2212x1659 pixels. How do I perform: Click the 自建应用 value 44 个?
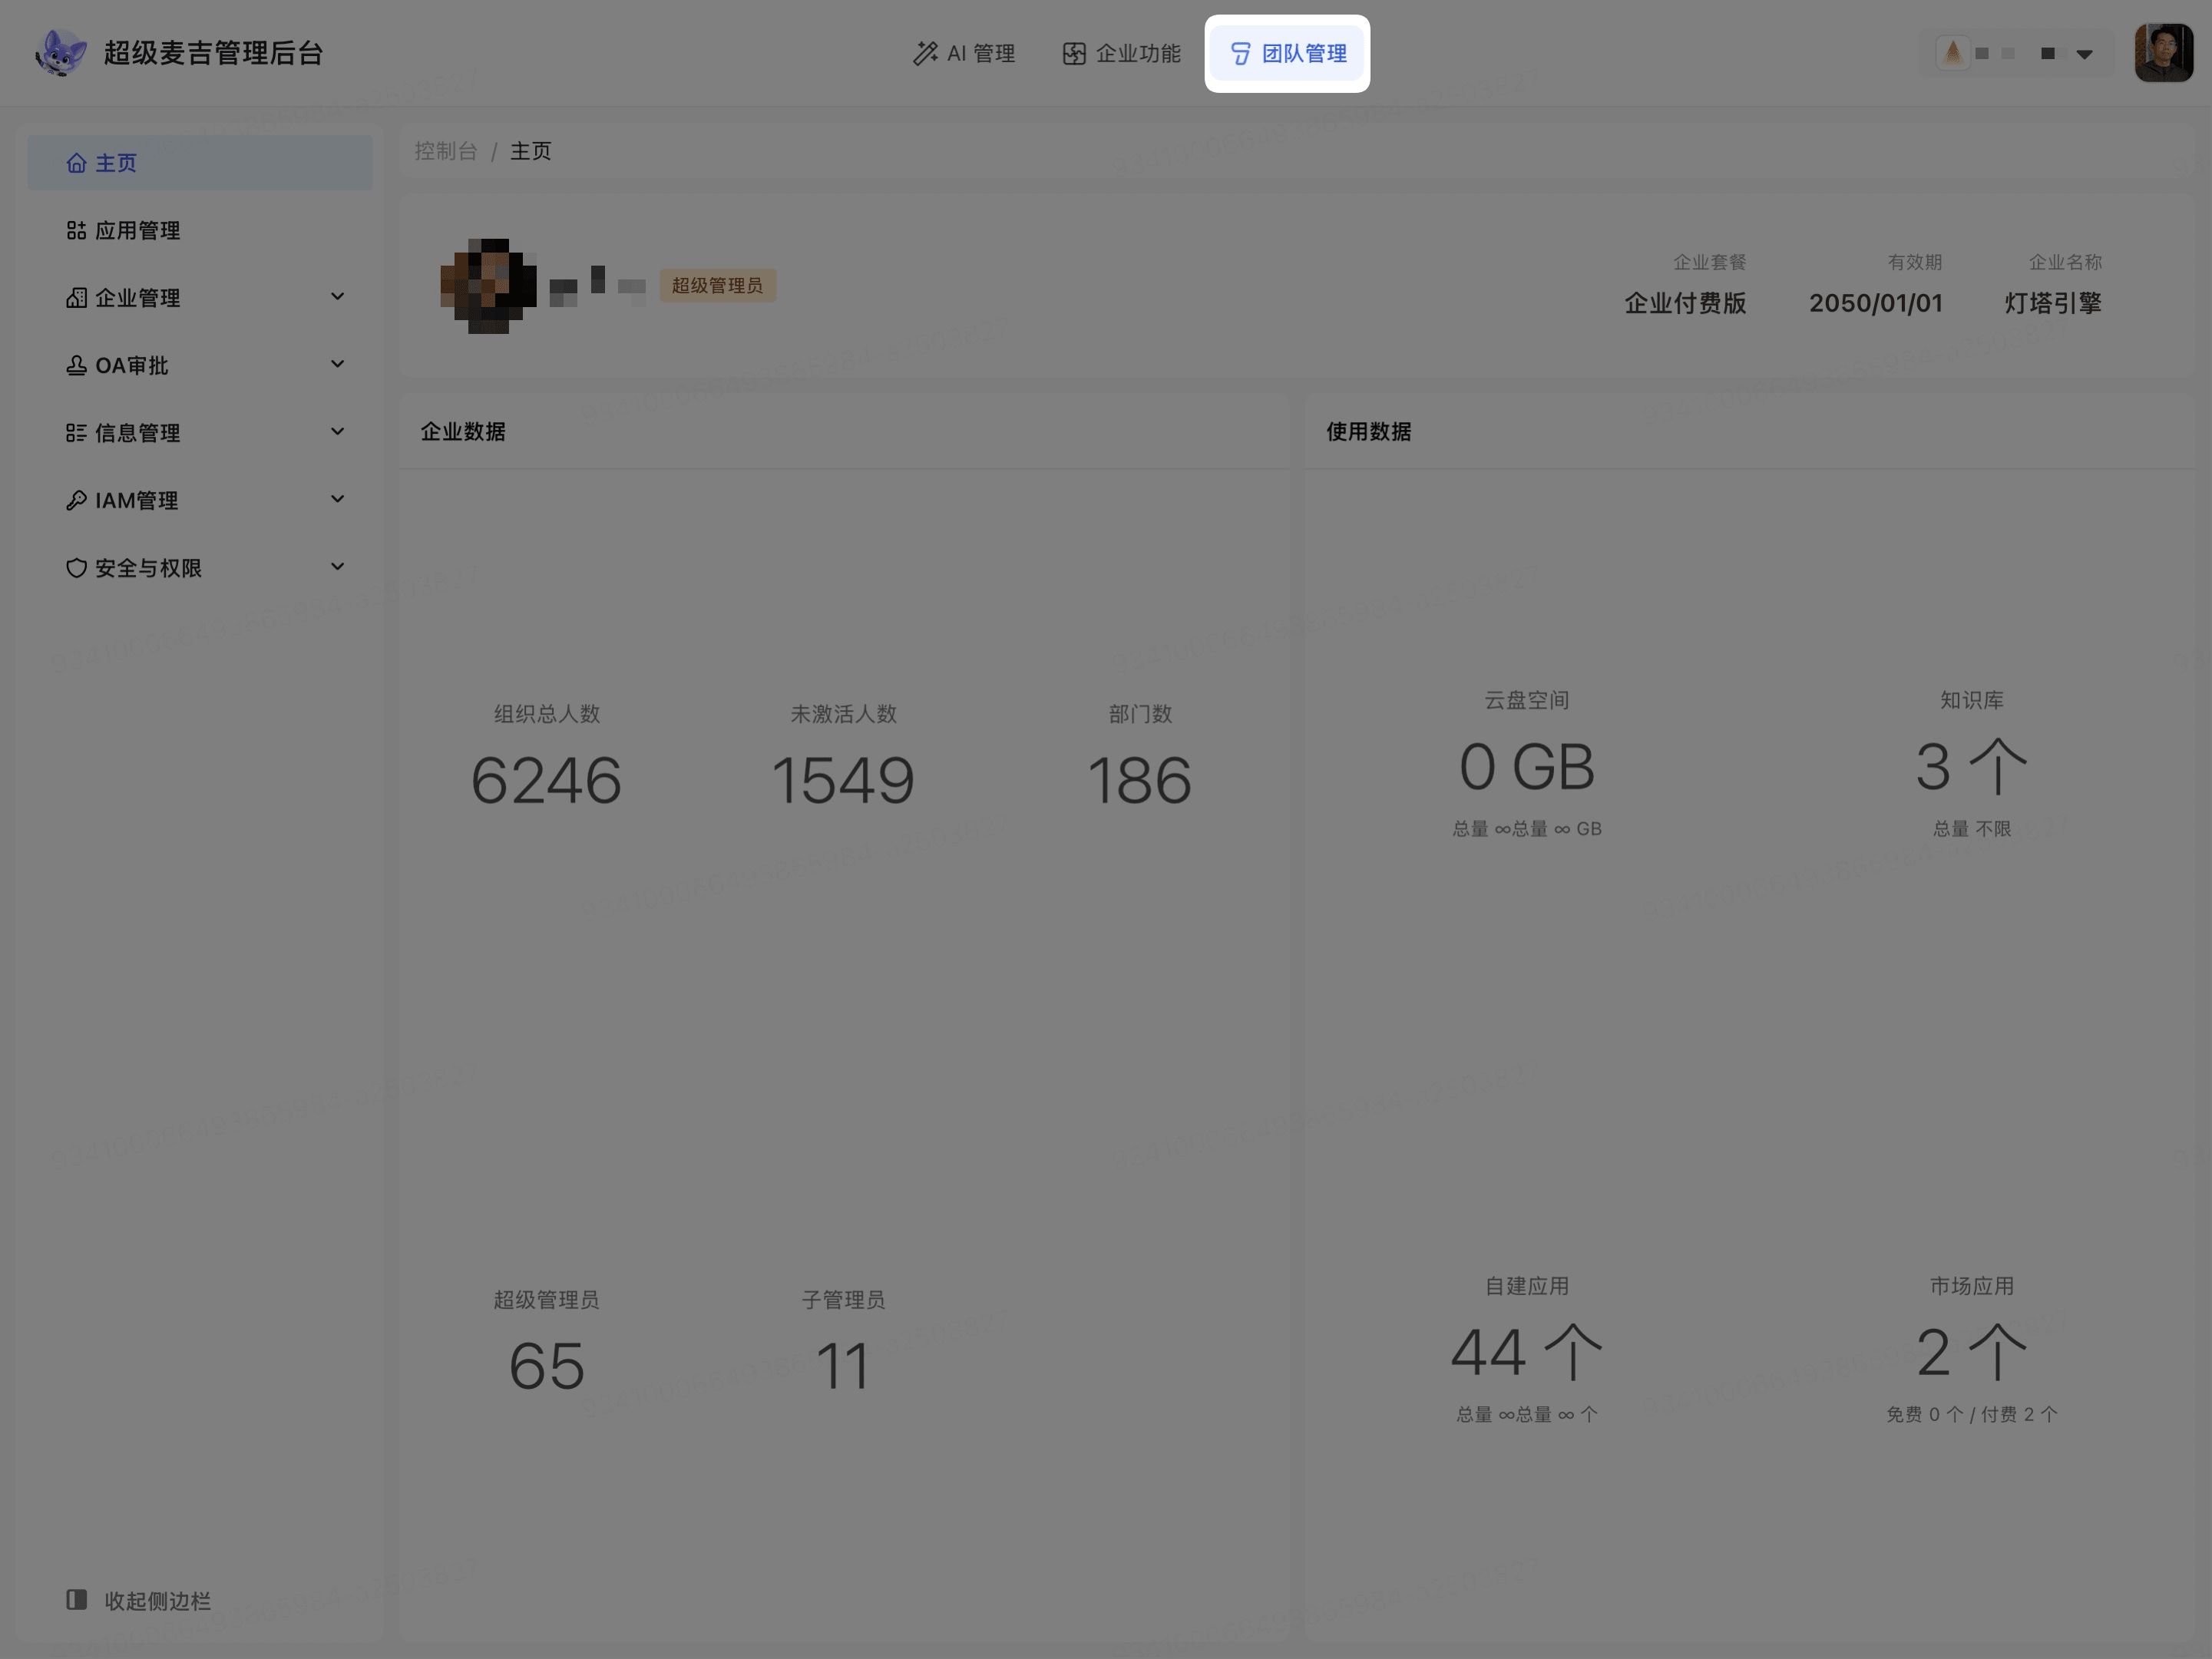tap(1526, 1353)
